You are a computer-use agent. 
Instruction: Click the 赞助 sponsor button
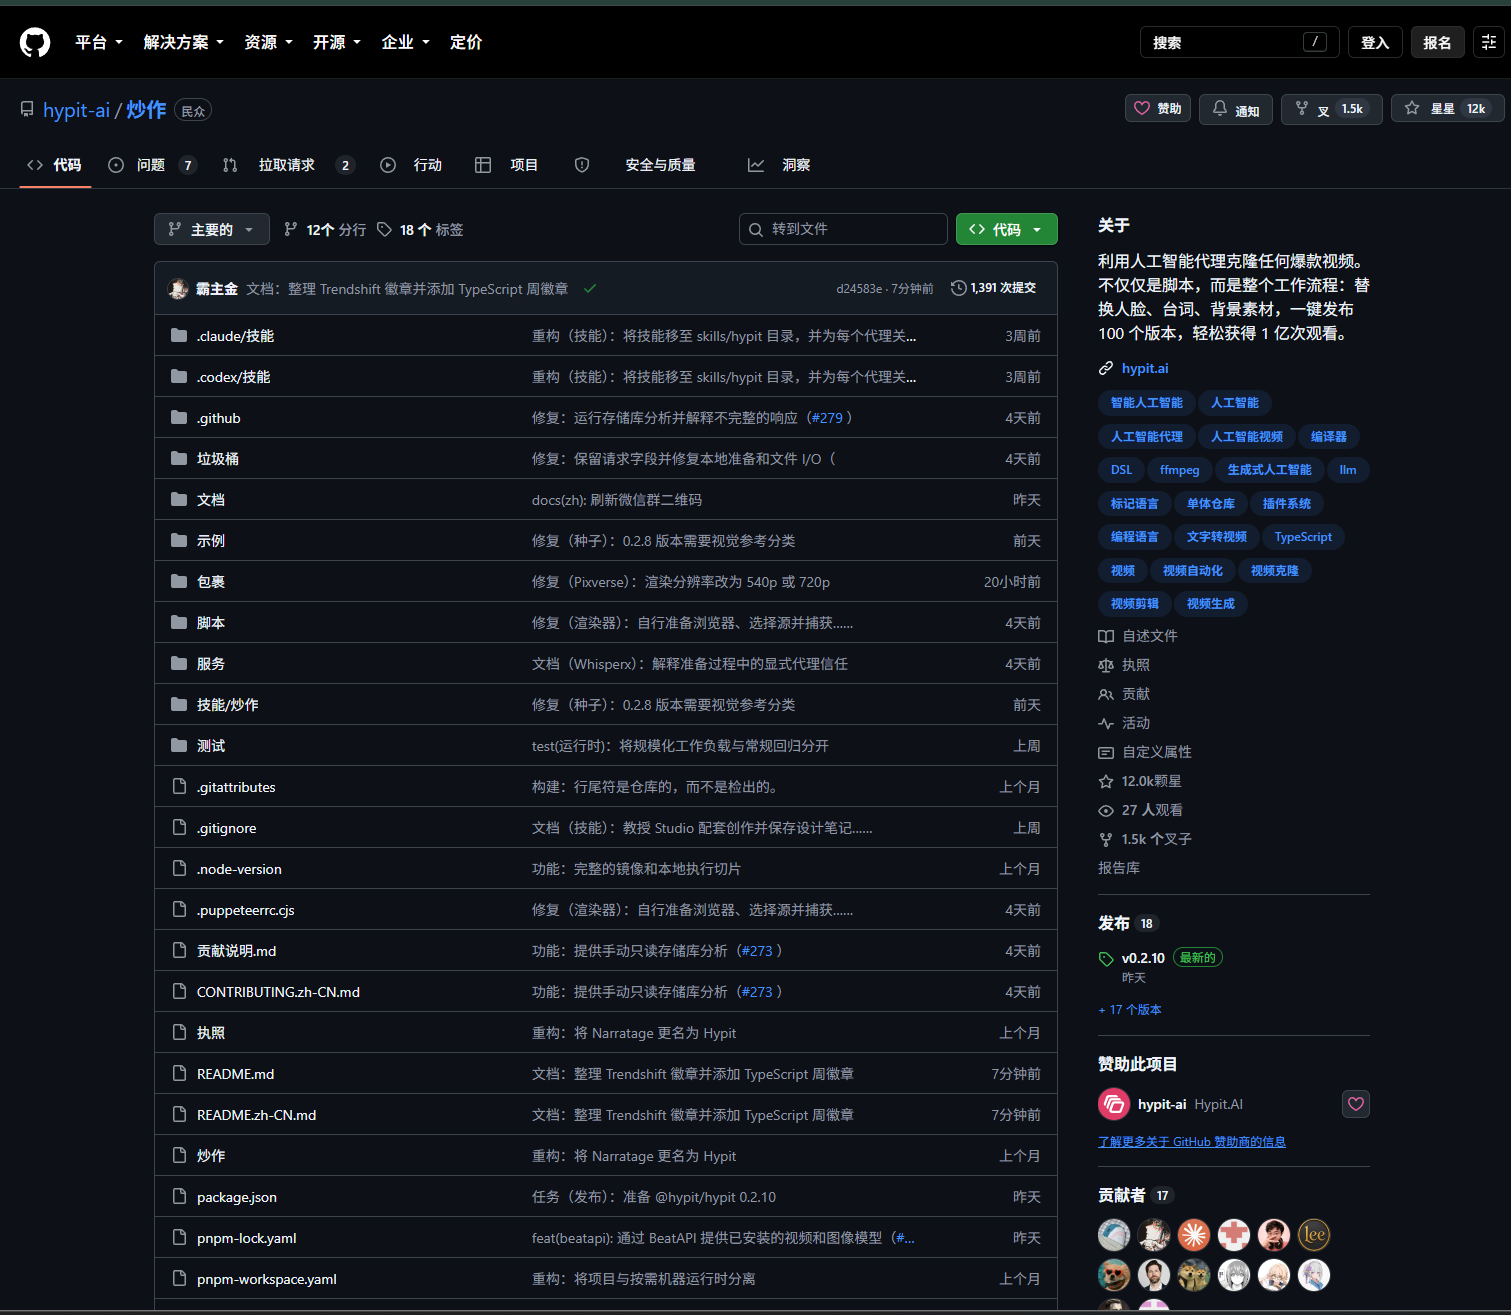[x=1158, y=108]
